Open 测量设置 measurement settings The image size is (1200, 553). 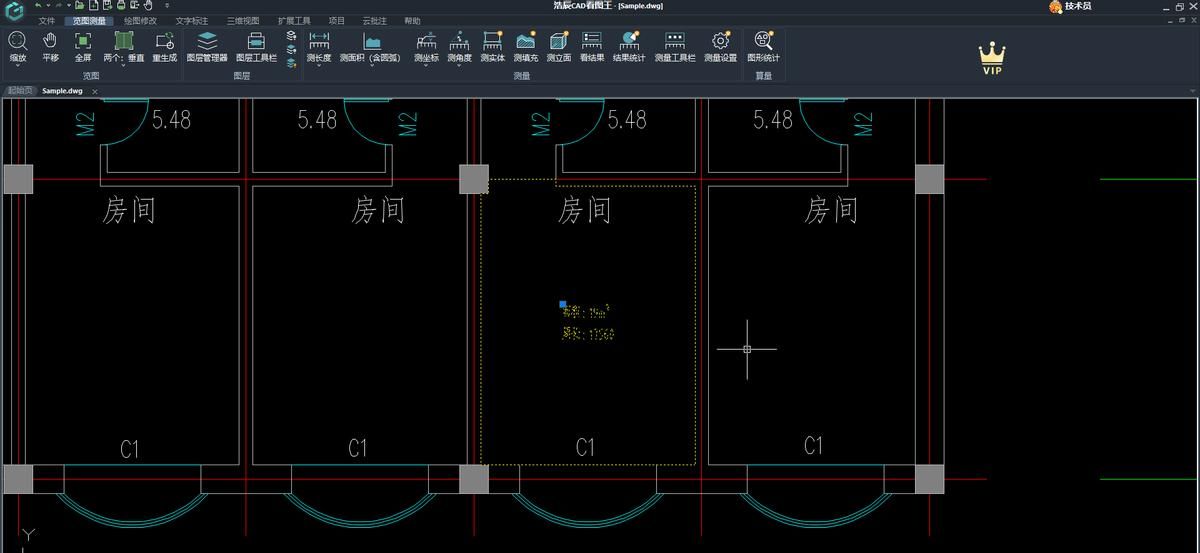pos(720,45)
